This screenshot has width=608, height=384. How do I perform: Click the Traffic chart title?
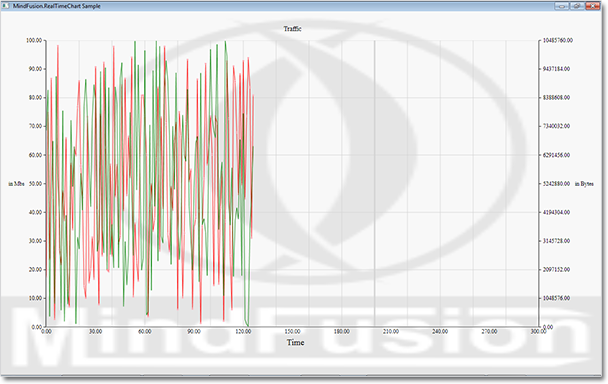[292, 29]
